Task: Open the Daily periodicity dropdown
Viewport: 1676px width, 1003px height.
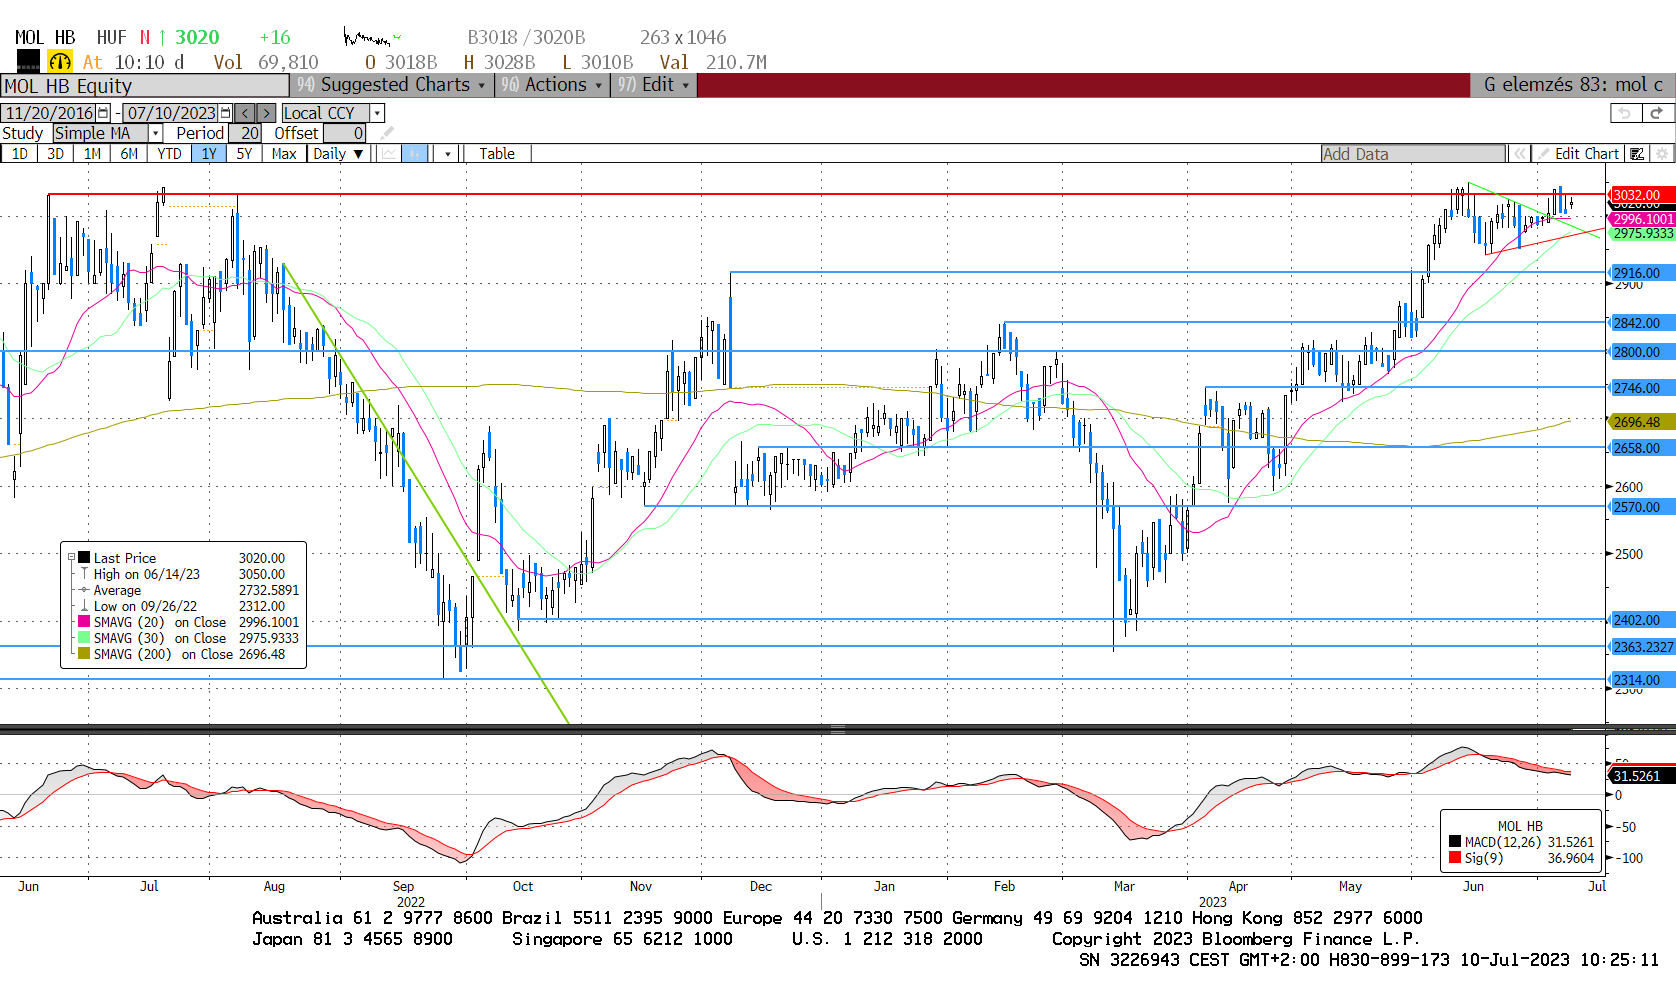Action: pyautogui.click(x=338, y=154)
